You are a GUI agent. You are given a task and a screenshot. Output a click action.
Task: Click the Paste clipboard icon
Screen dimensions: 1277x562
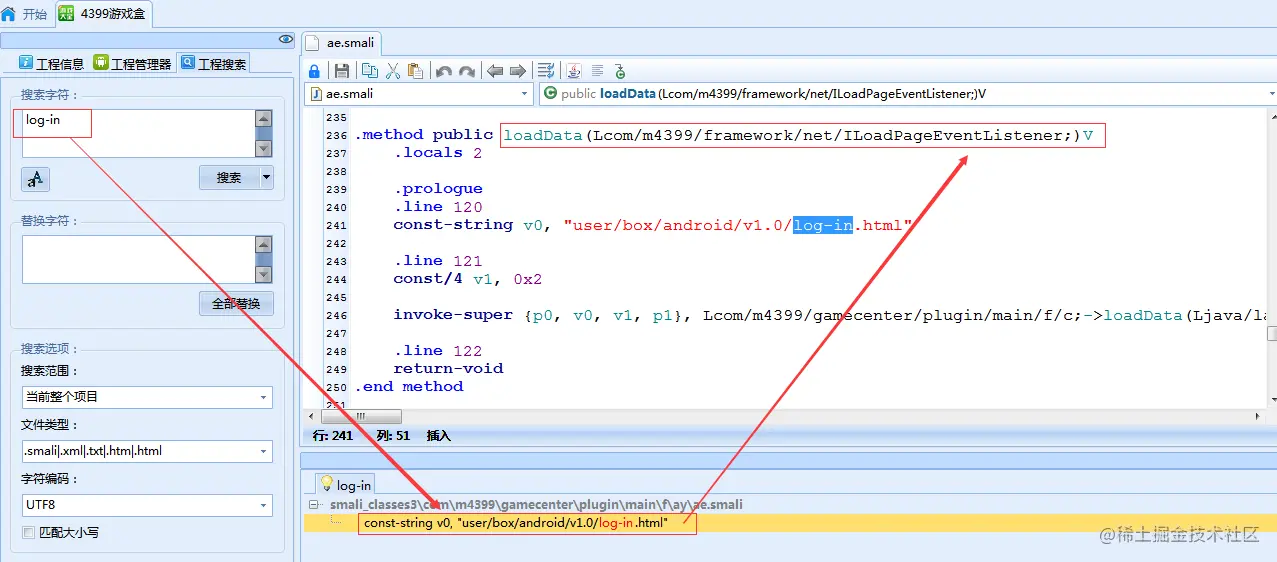[x=416, y=71]
